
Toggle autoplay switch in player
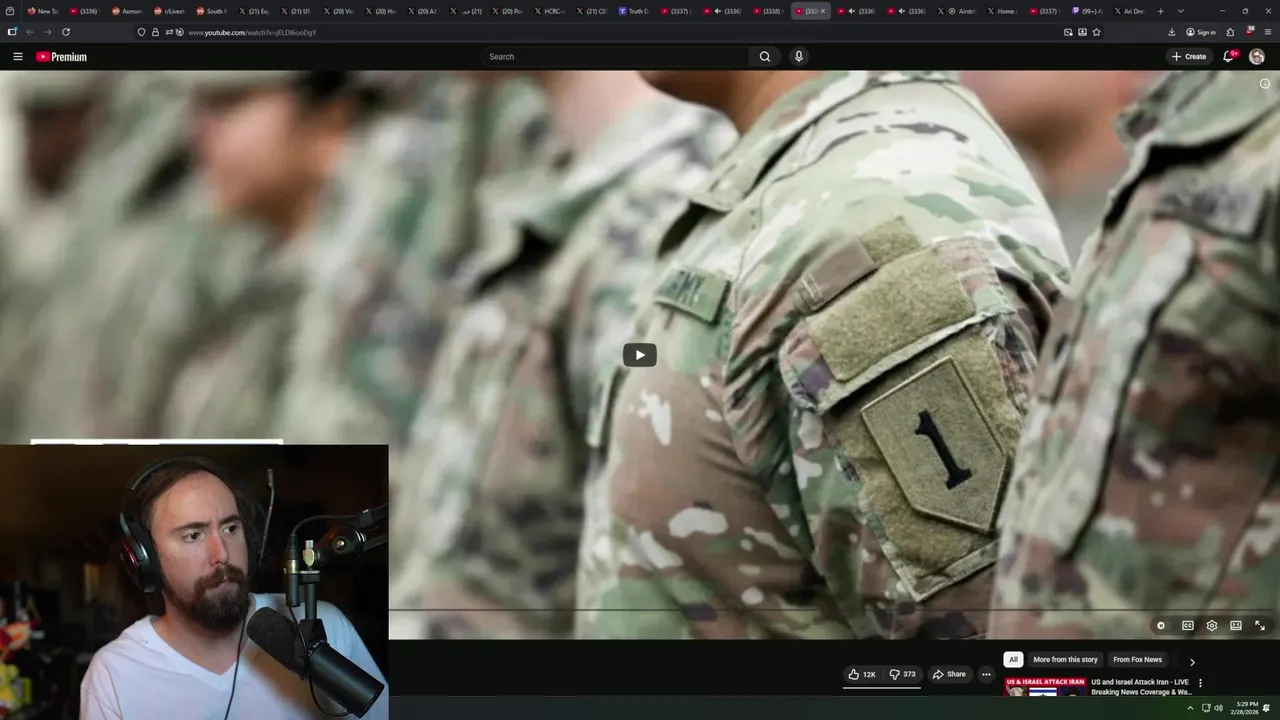[x=1161, y=626]
